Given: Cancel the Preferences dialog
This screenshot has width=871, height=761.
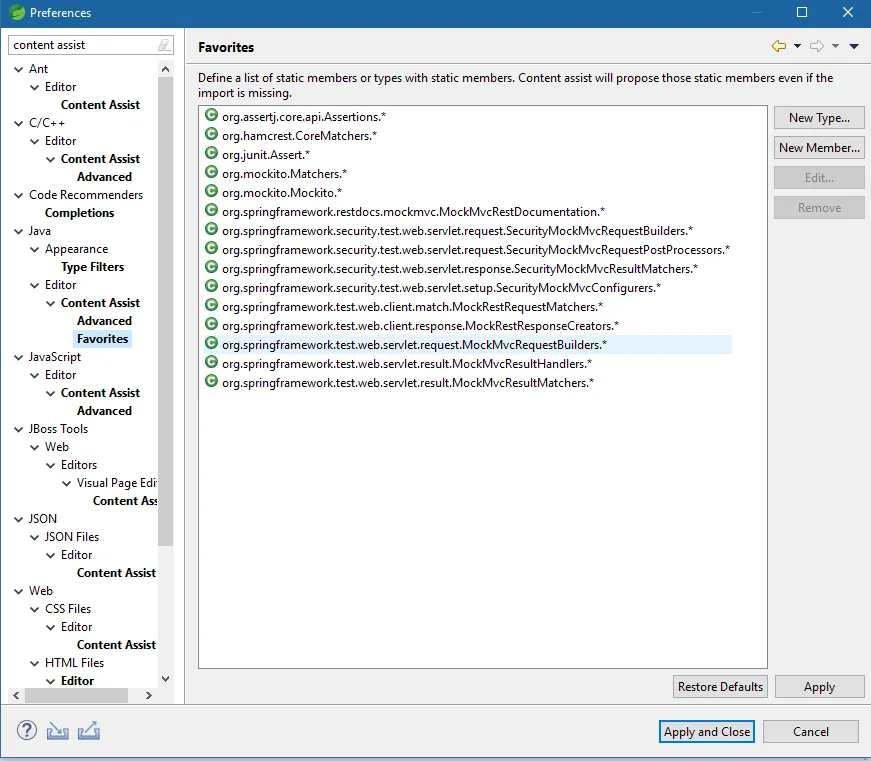Looking at the screenshot, I should tap(810, 732).
